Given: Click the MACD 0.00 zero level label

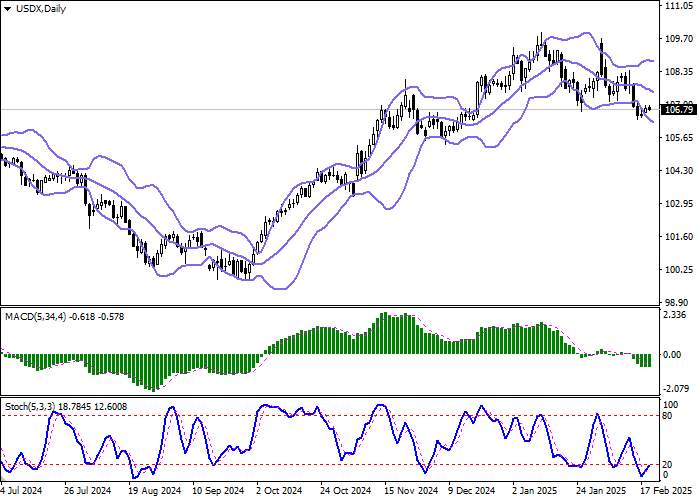Looking at the screenshot, I should coord(675,354).
